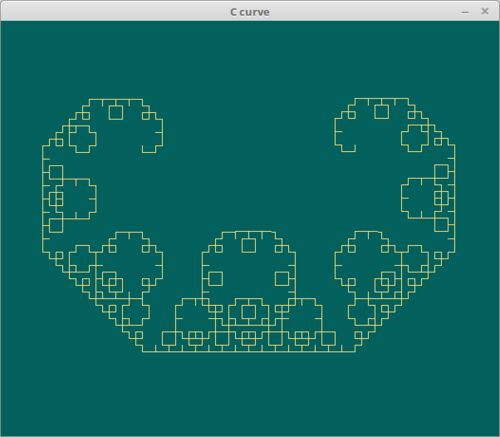Screen dimensions: 500x437
Task: Select the lower square on the left edge
Action: [x=56, y=226]
